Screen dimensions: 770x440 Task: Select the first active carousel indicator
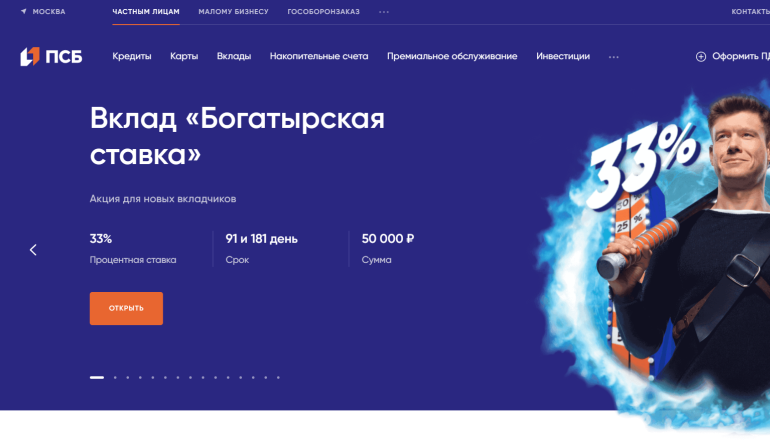[97, 378]
